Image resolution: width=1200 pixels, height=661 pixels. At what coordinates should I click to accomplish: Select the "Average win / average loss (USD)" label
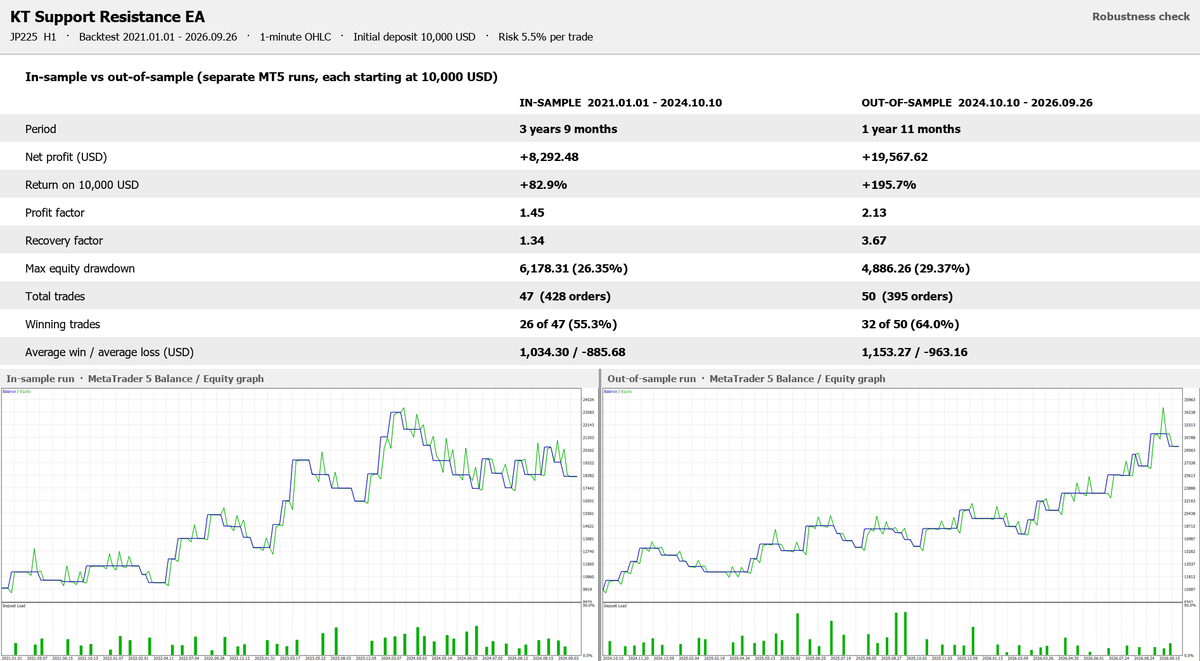point(109,353)
